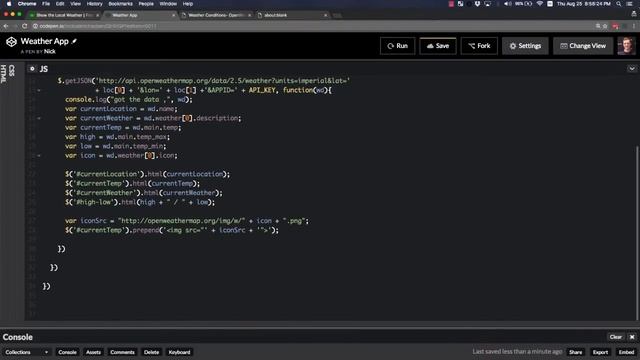Open Embed options

click(x=626, y=352)
